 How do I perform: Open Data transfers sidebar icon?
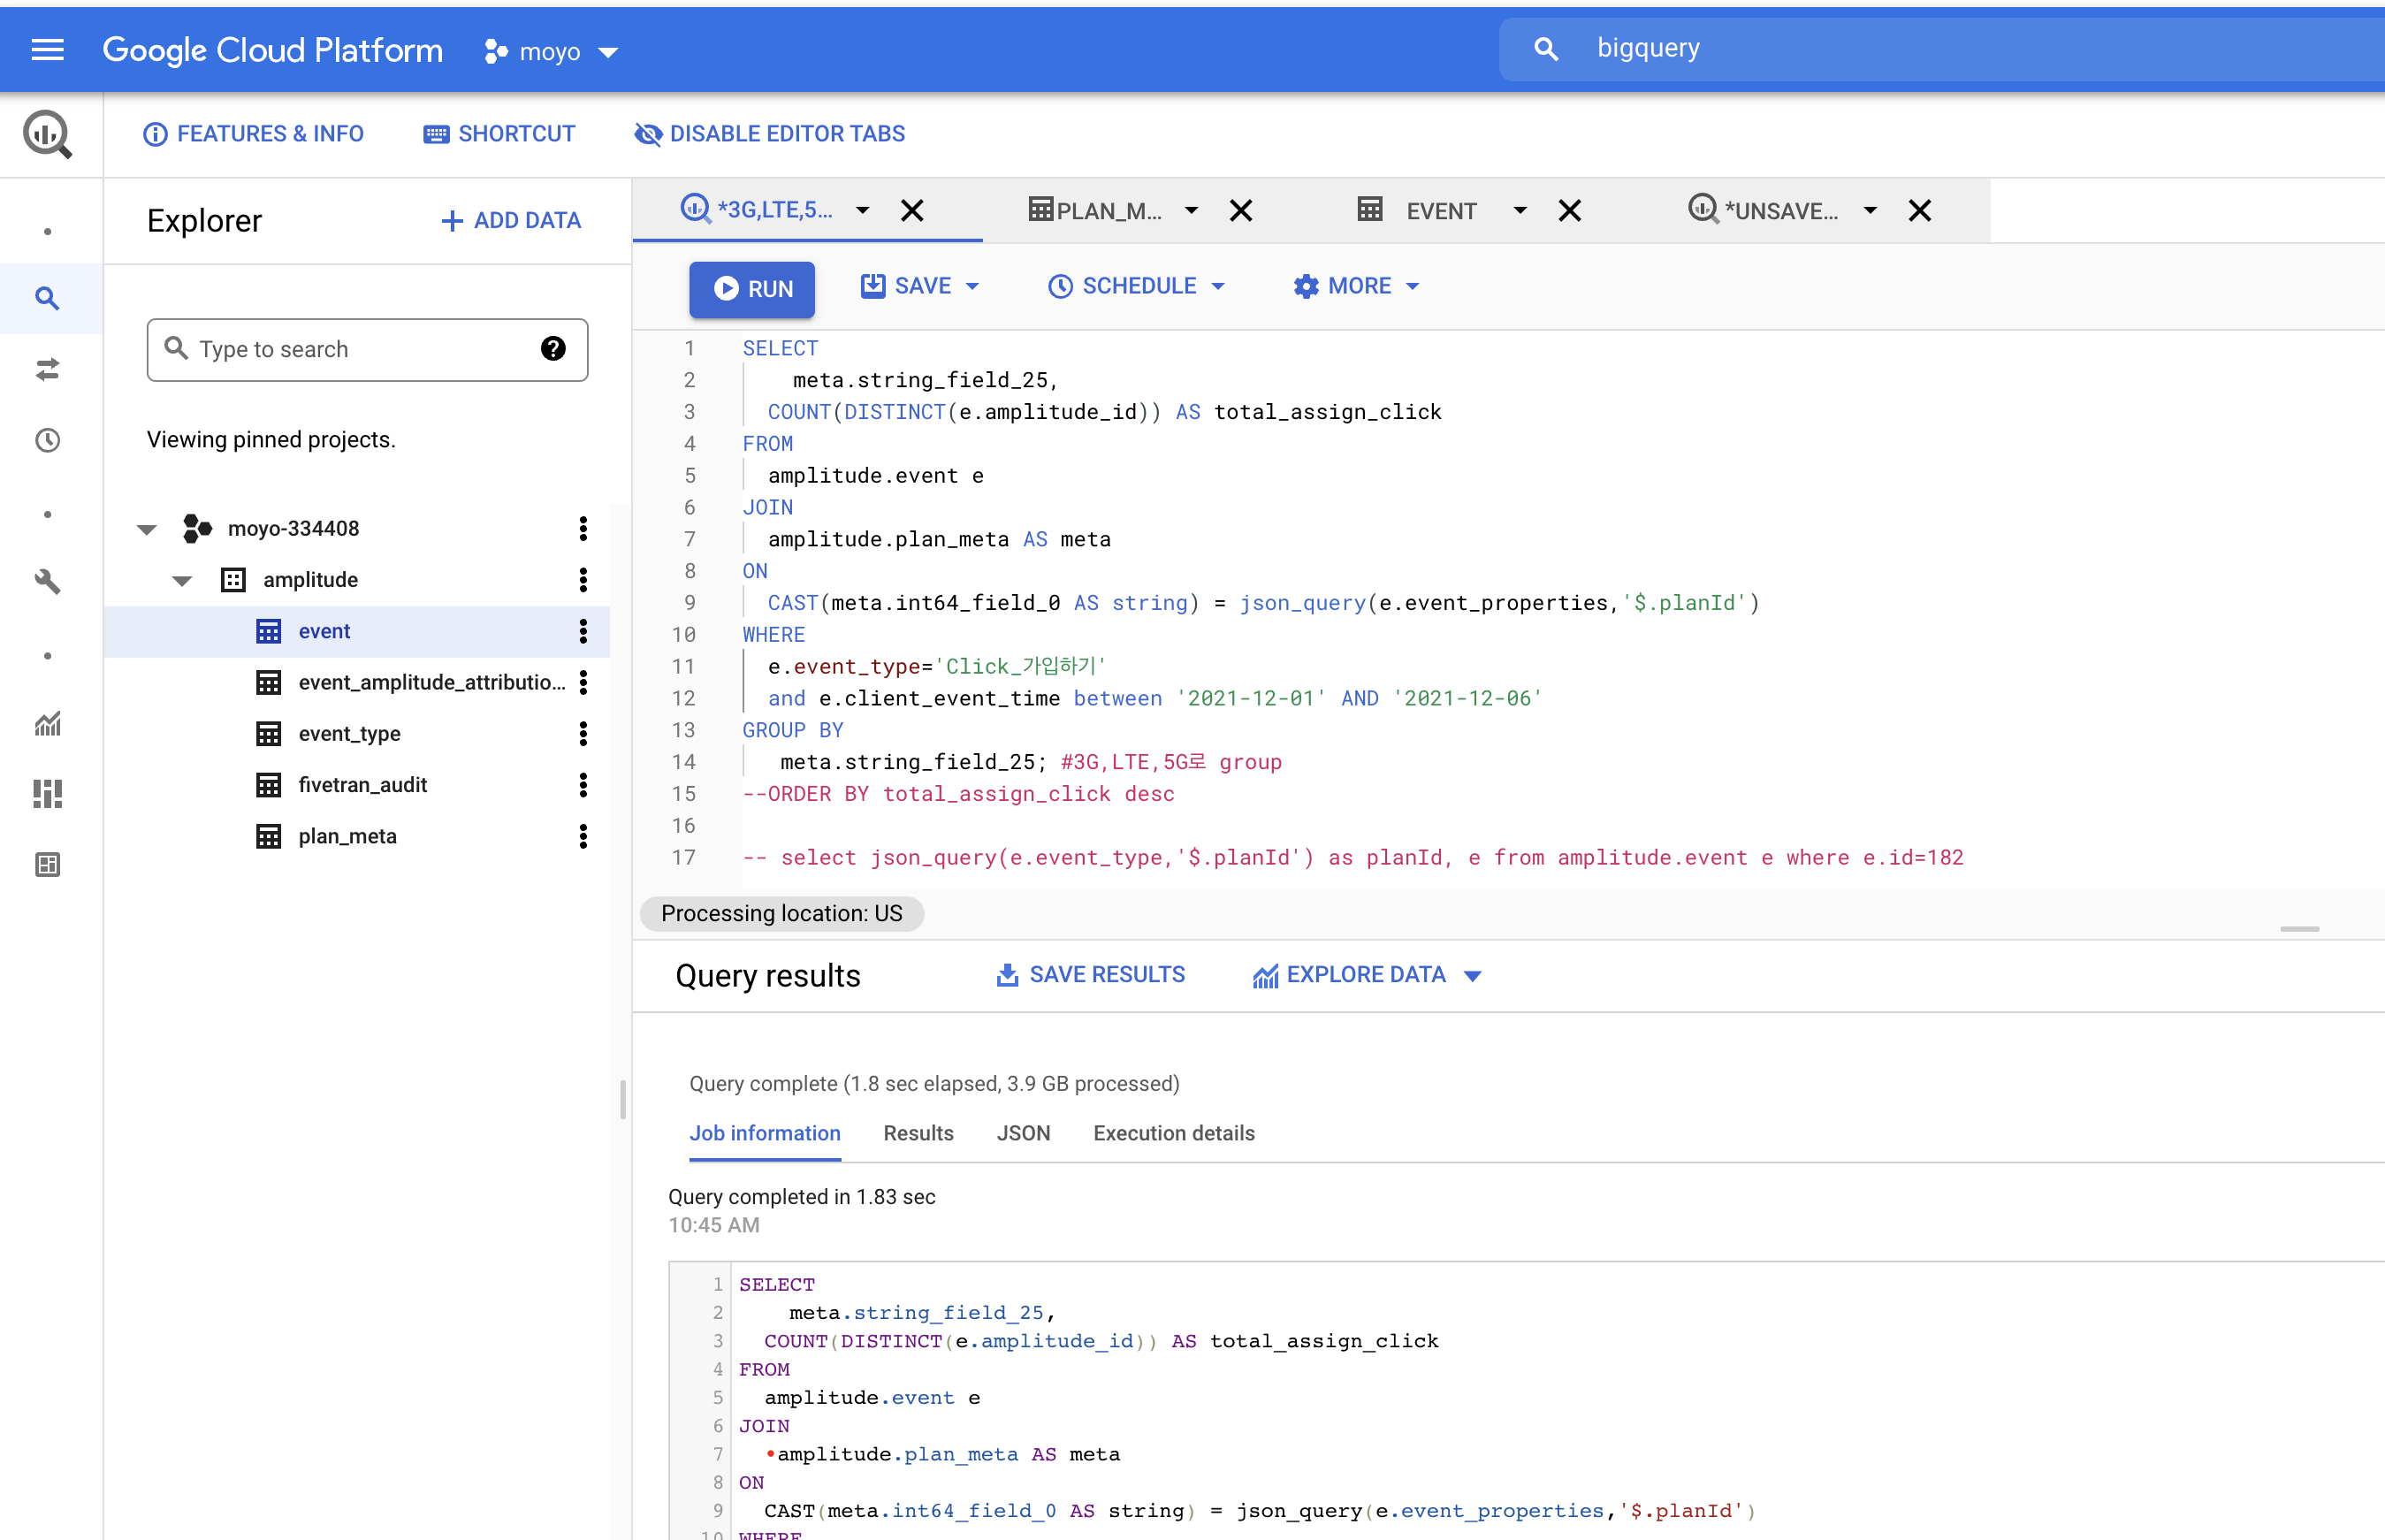[x=47, y=370]
